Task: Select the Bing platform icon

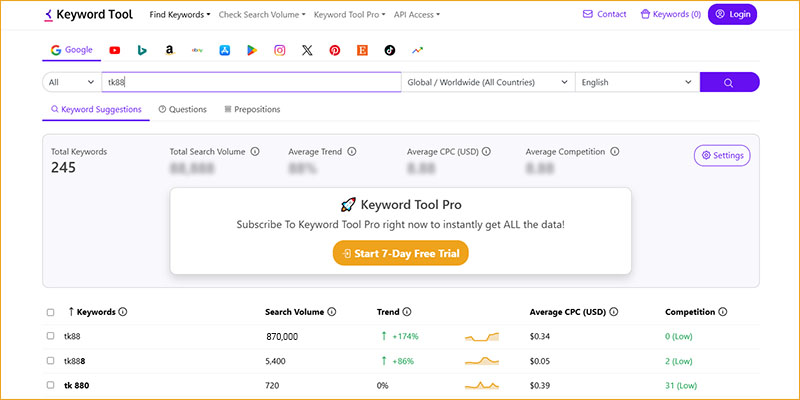Action: tap(142, 50)
